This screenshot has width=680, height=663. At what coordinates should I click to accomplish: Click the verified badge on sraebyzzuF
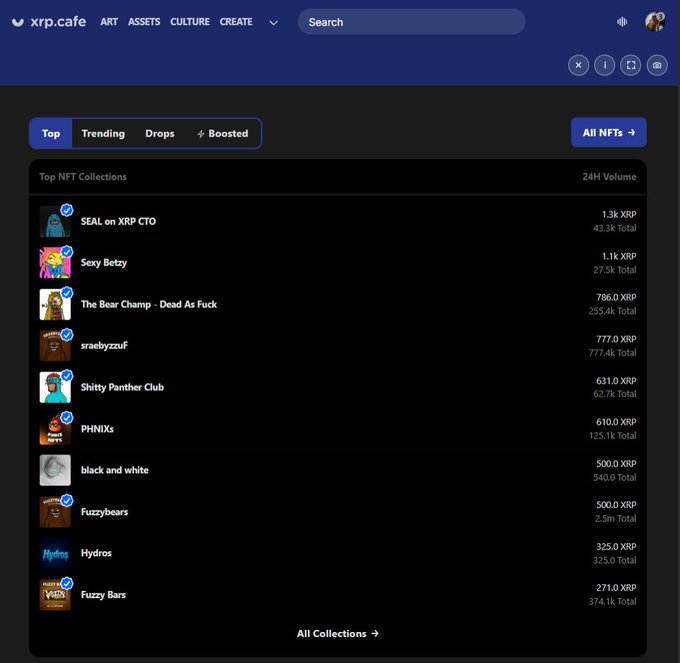pos(67,335)
